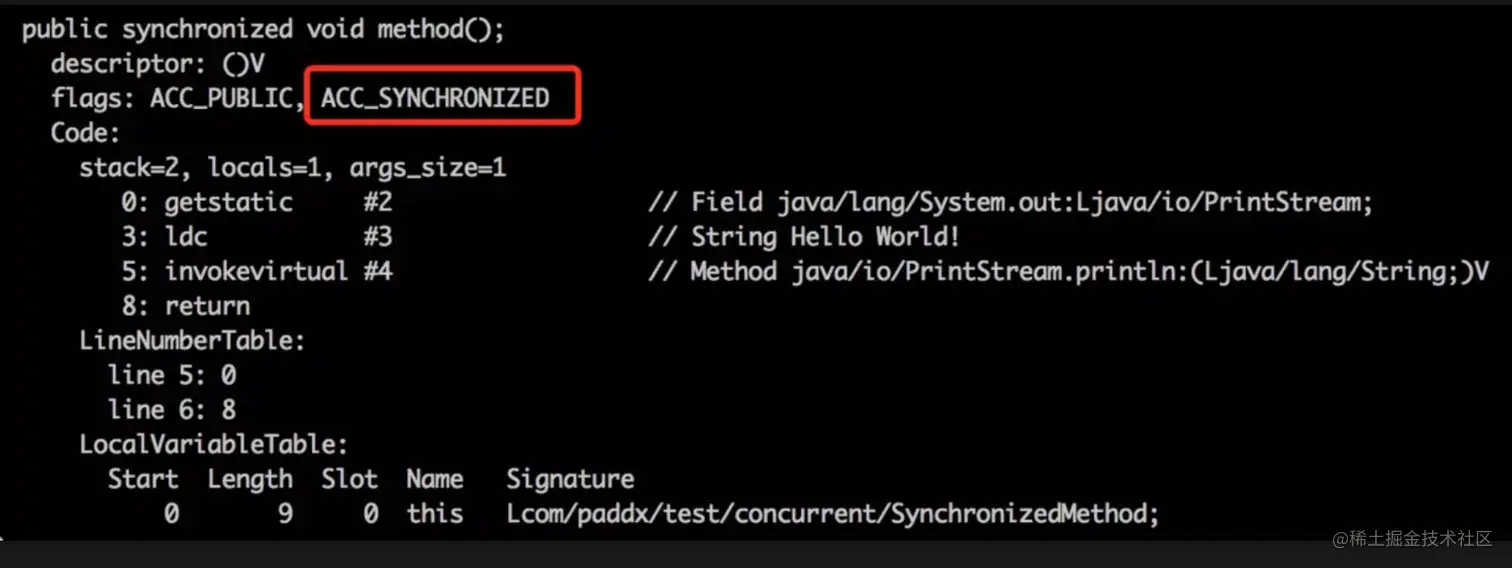This screenshot has width=1512, height=568.
Task: Click the getstatic instruction
Action: pos(229,203)
